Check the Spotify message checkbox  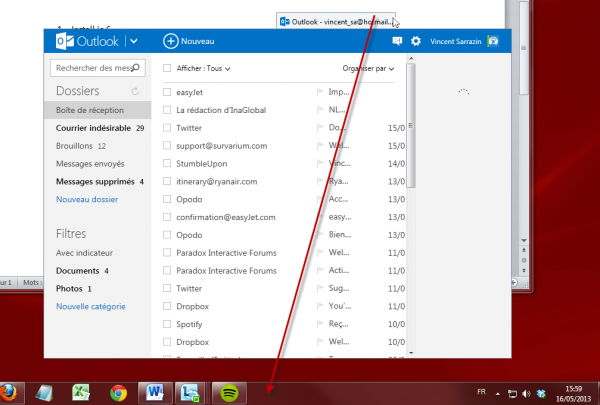(x=167, y=324)
